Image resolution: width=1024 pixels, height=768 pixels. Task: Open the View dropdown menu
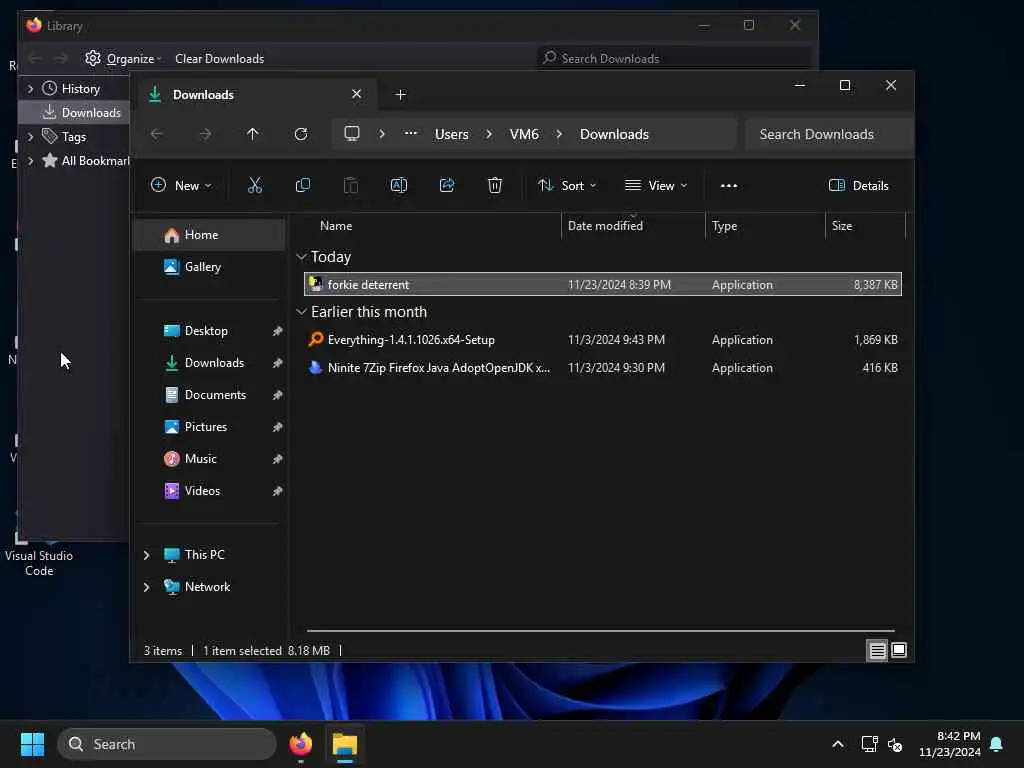coord(656,185)
